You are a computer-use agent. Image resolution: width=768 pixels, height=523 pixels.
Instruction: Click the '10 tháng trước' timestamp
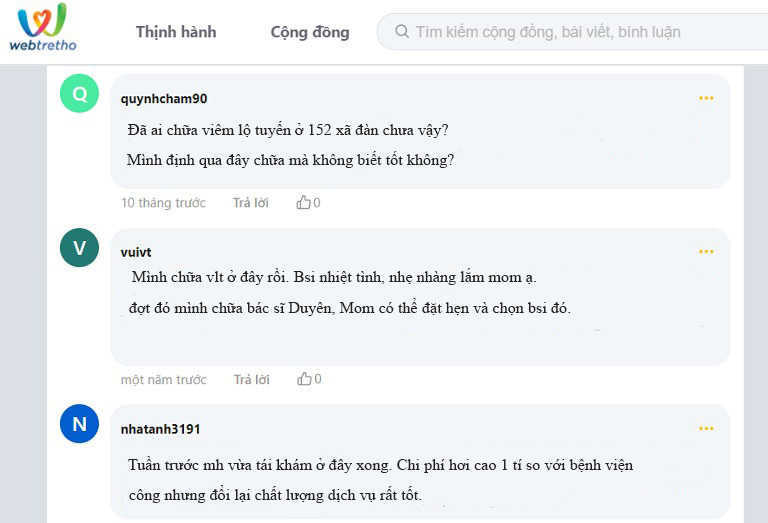pyautogui.click(x=163, y=203)
